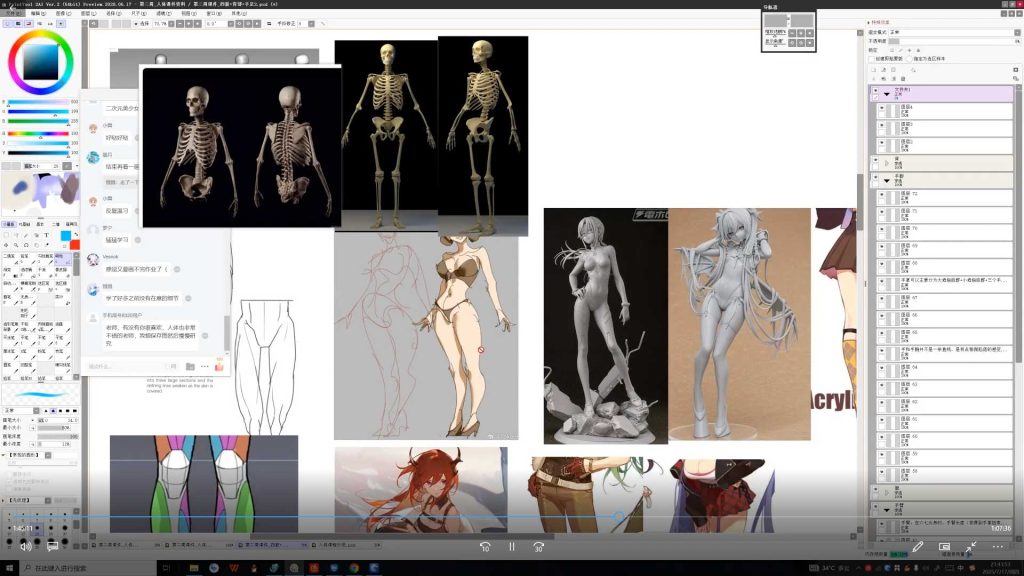Toggle the selection source radio option
The image size is (1024, 576).
click(910, 59)
